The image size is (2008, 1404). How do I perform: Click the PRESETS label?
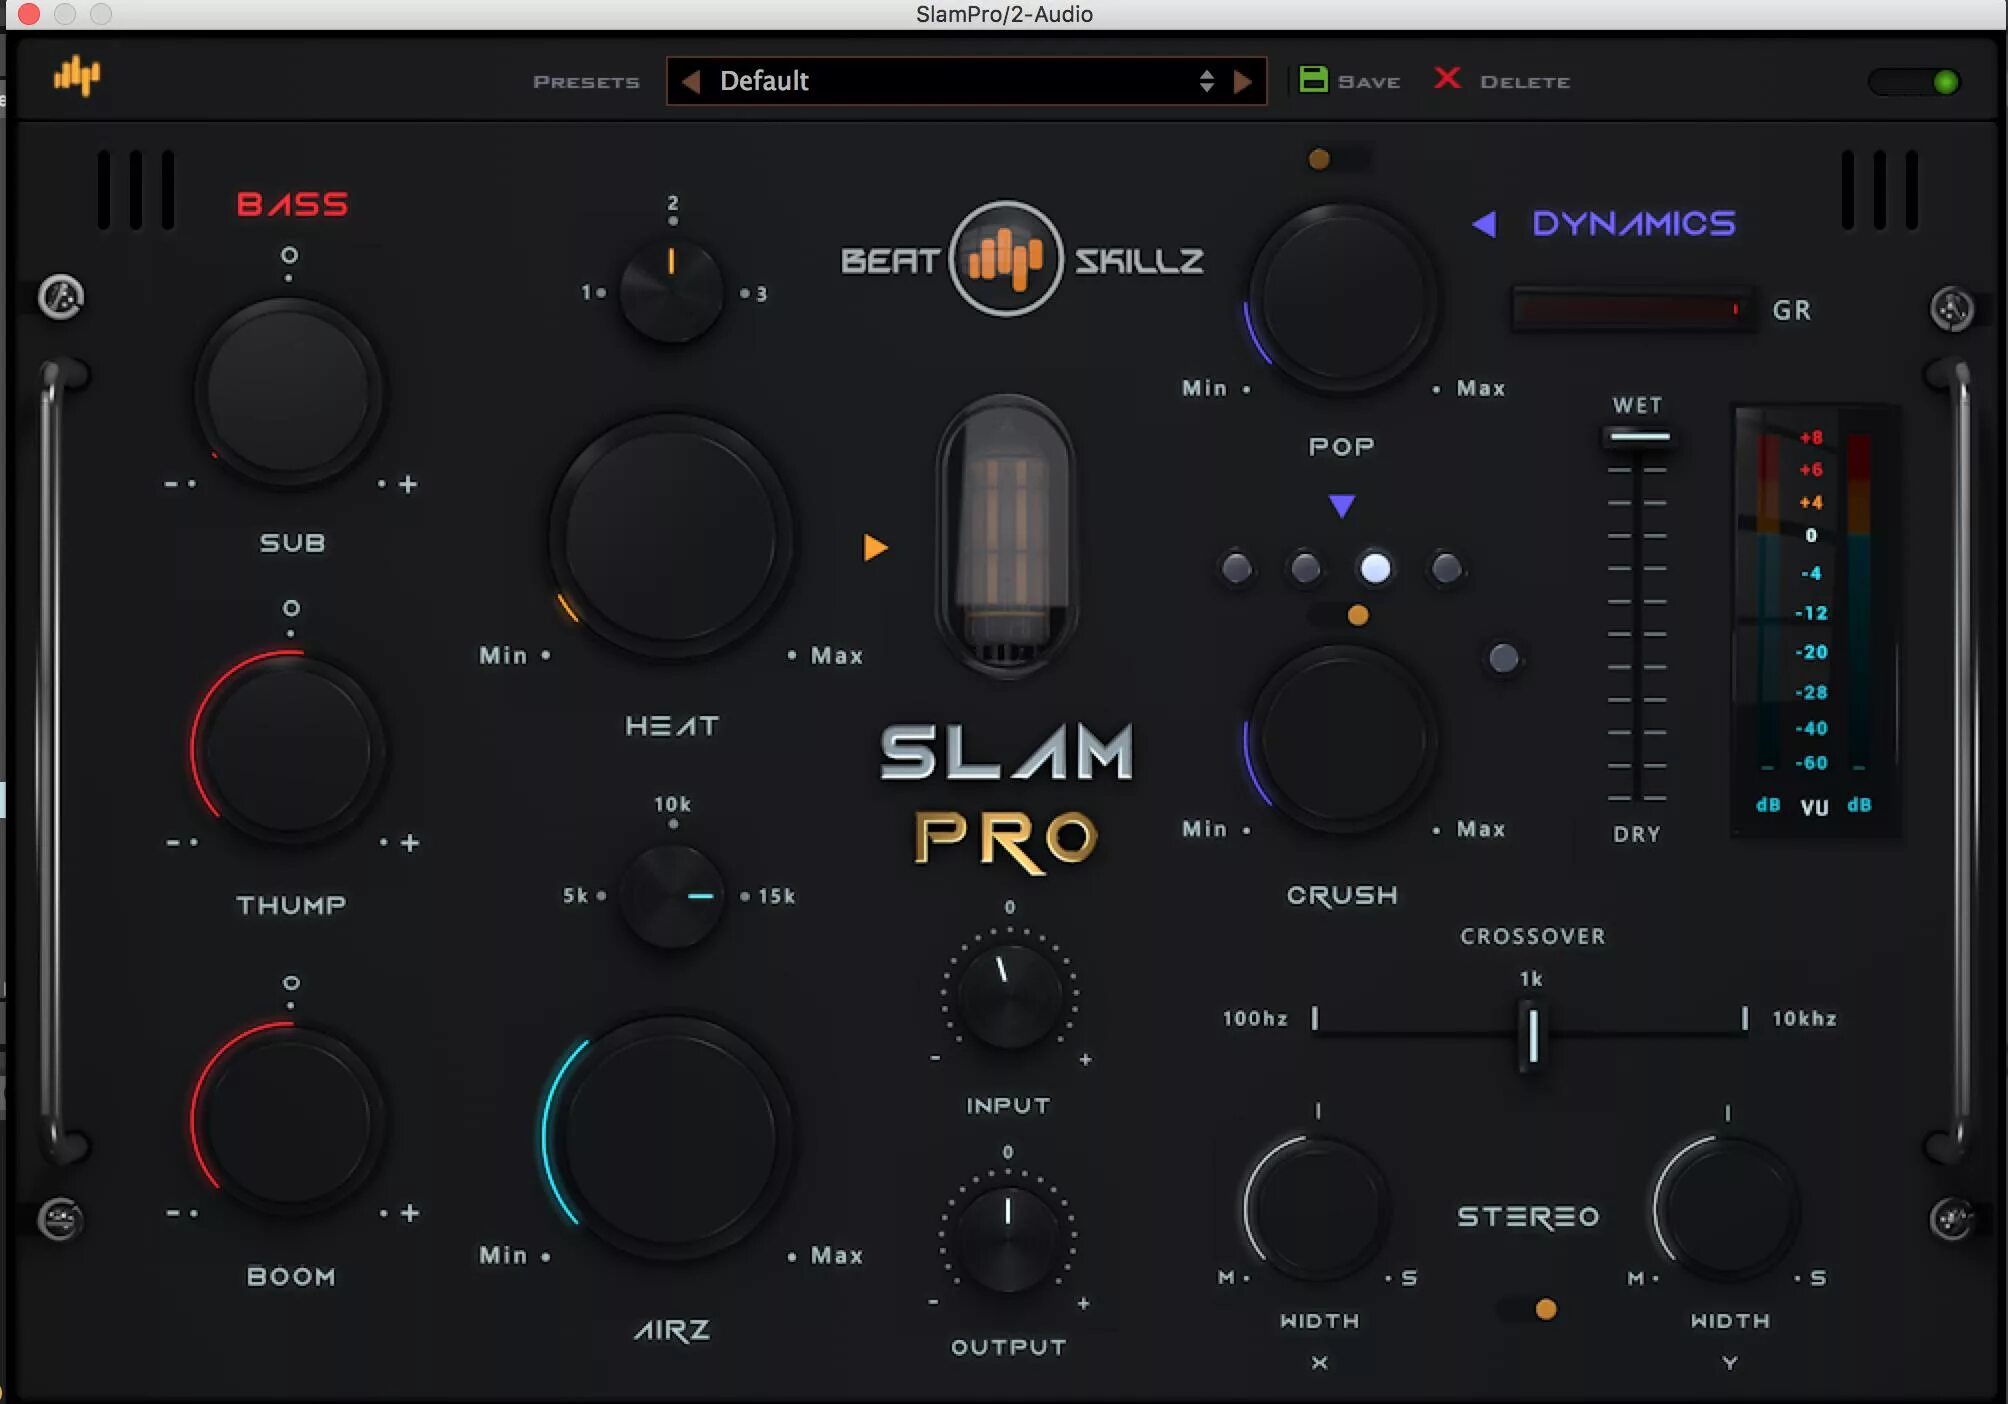click(586, 82)
